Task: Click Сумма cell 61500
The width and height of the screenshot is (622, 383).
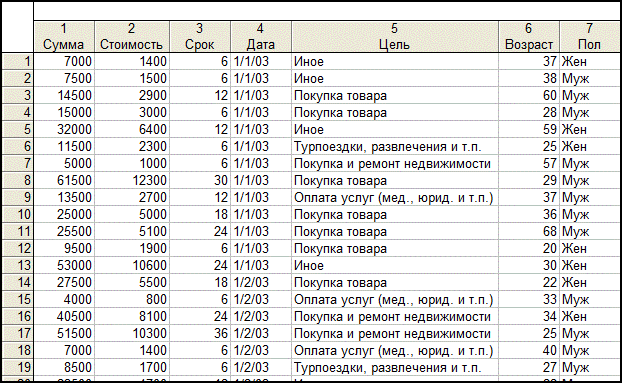Action: (x=64, y=180)
